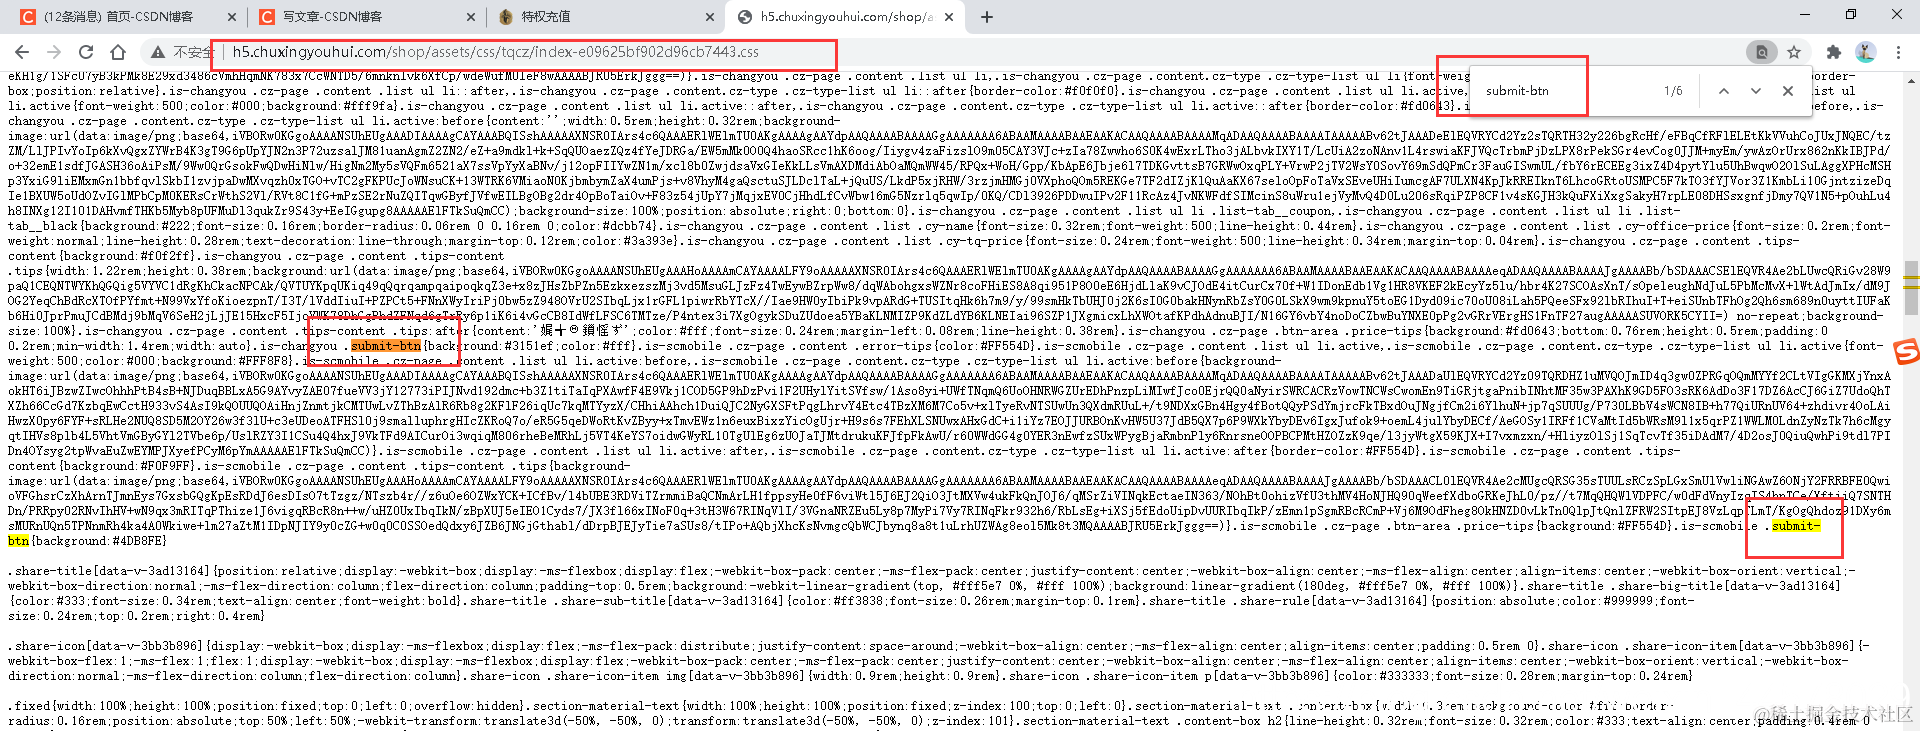Image resolution: width=1920 pixels, height=731 pixels.
Task: Go back to the previous page
Action: [23, 52]
